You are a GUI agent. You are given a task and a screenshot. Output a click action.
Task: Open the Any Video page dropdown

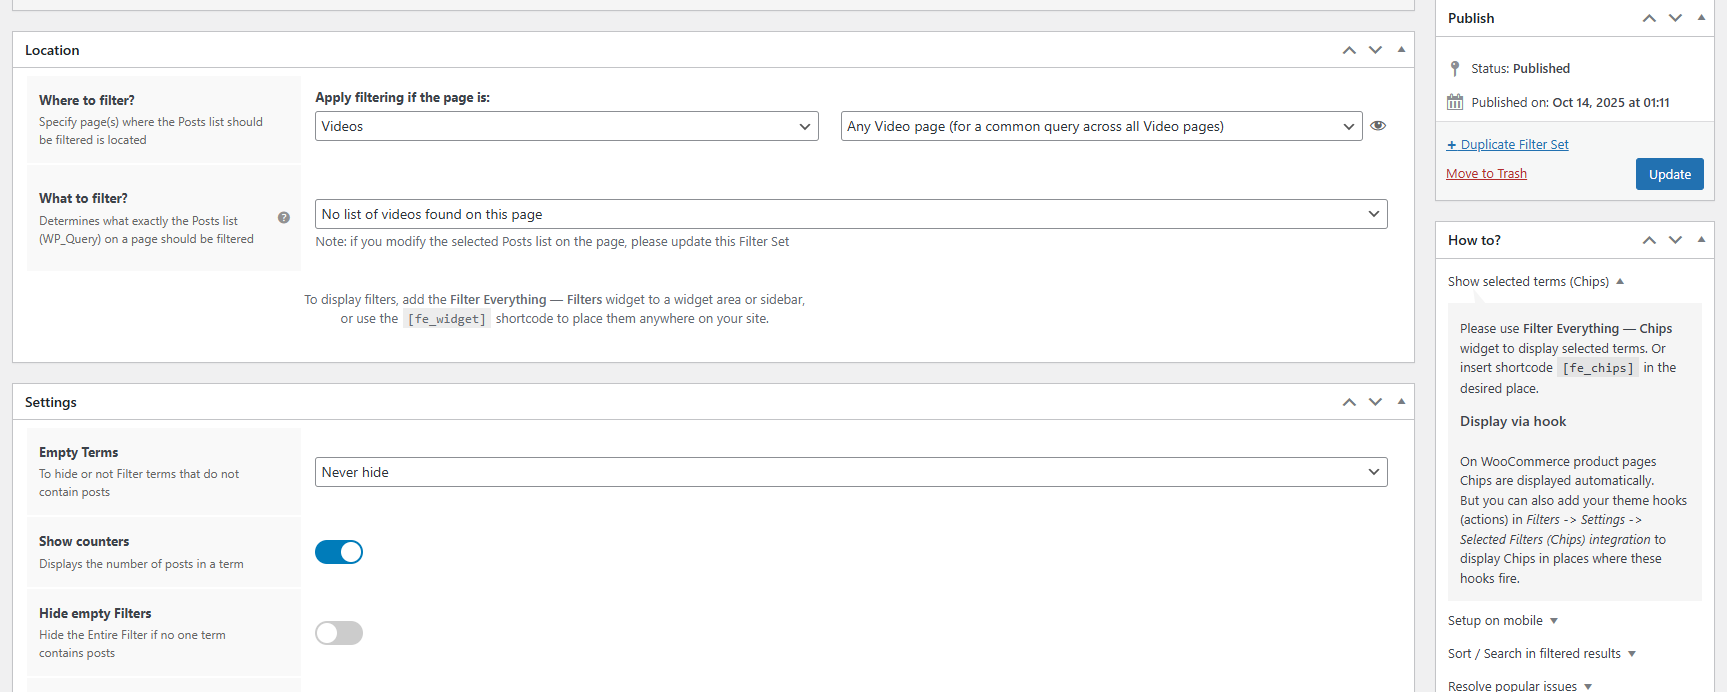1100,126
